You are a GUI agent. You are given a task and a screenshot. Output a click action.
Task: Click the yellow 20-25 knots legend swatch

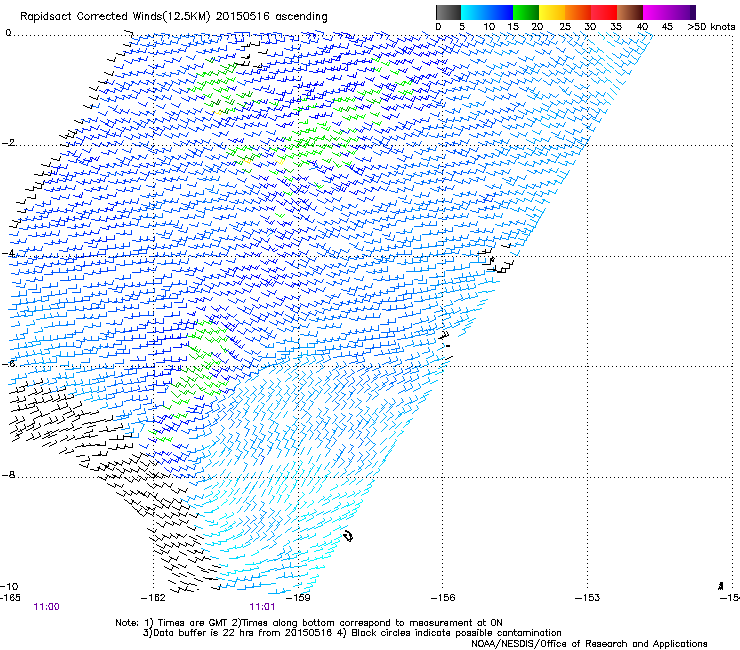coord(552,12)
